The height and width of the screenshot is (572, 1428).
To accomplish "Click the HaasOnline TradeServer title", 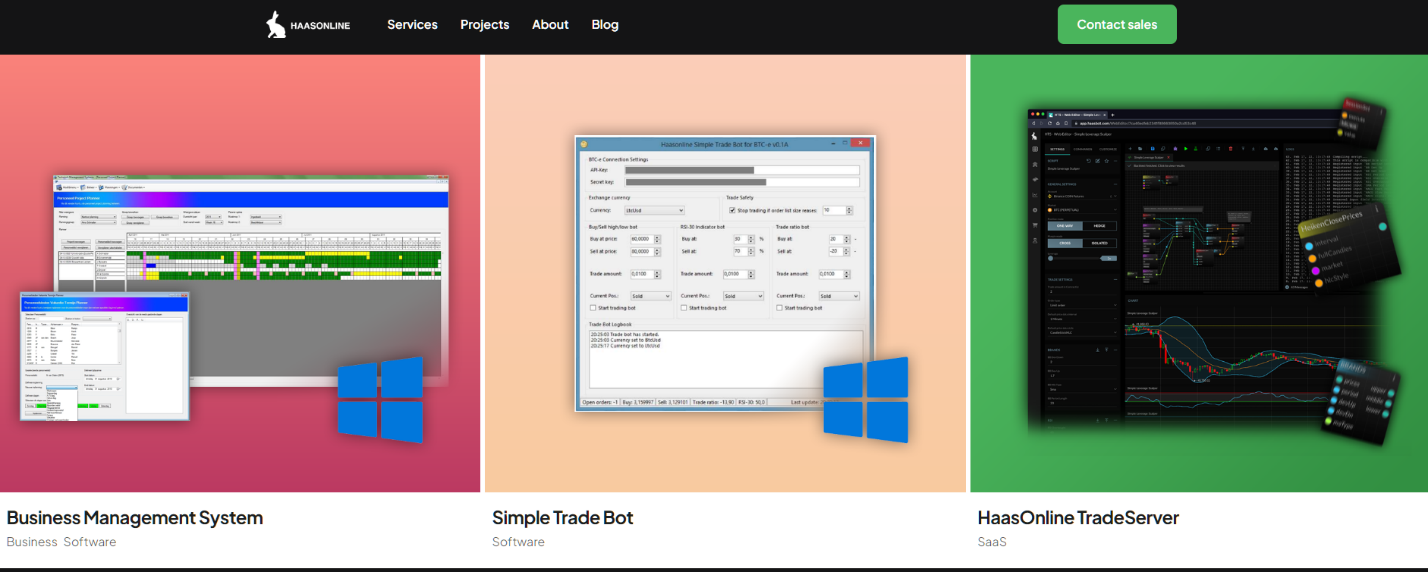I will (x=1078, y=518).
